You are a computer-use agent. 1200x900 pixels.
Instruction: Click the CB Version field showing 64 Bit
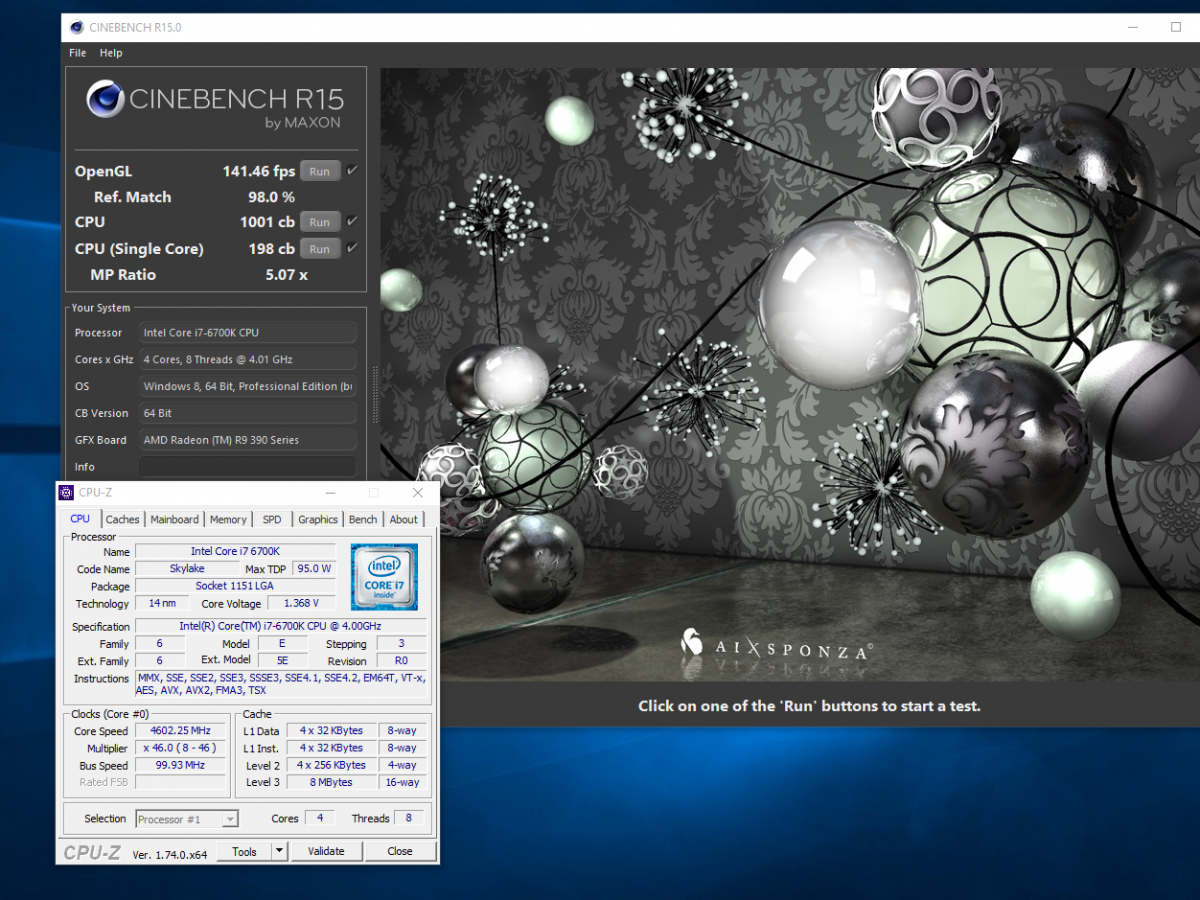pyautogui.click(x=247, y=413)
